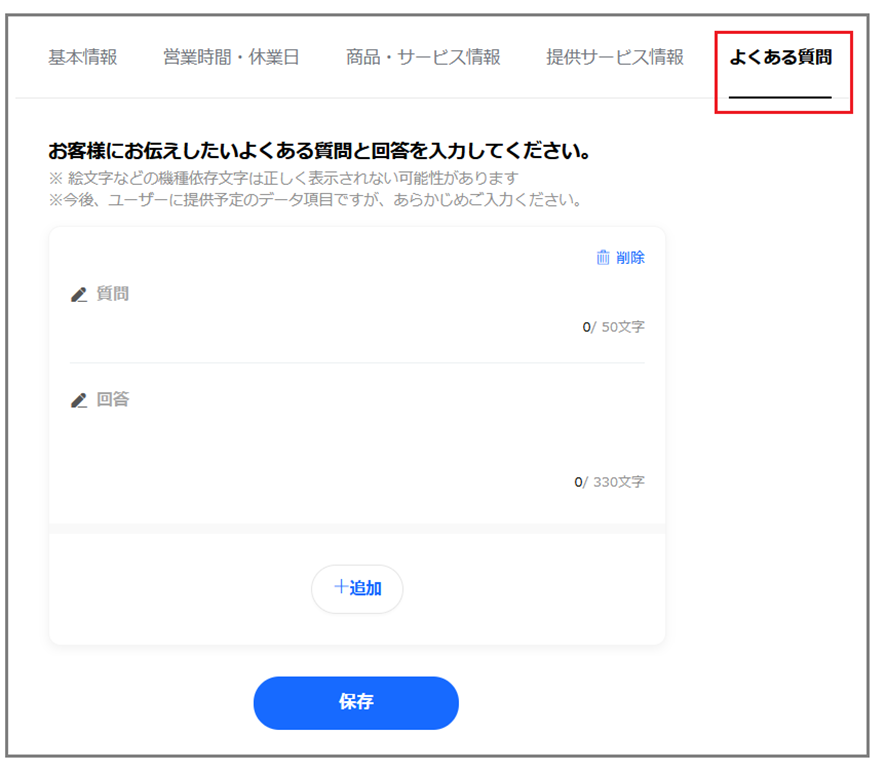Select the 提供サービス情報 tab
The image size is (886, 773).
click(615, 57)
